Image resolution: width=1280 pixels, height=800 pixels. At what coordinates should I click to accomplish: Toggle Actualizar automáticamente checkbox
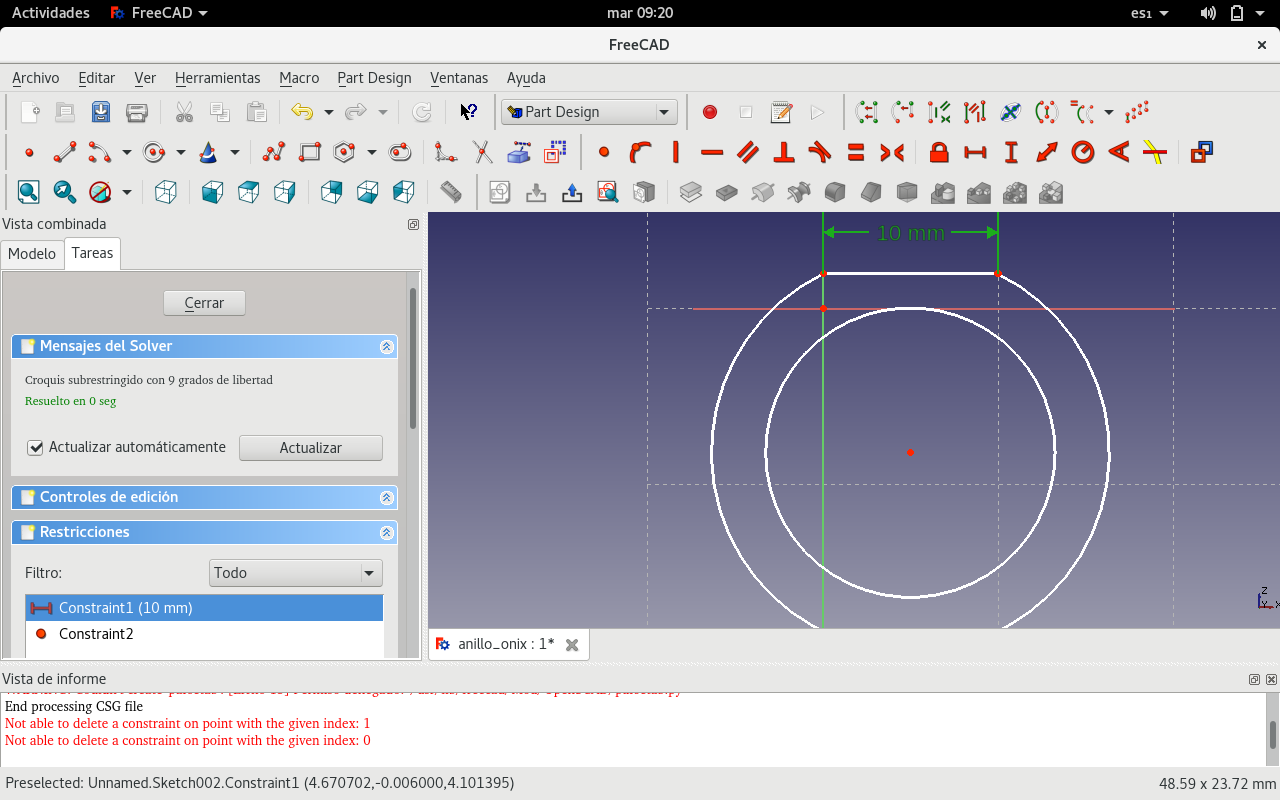36,447
